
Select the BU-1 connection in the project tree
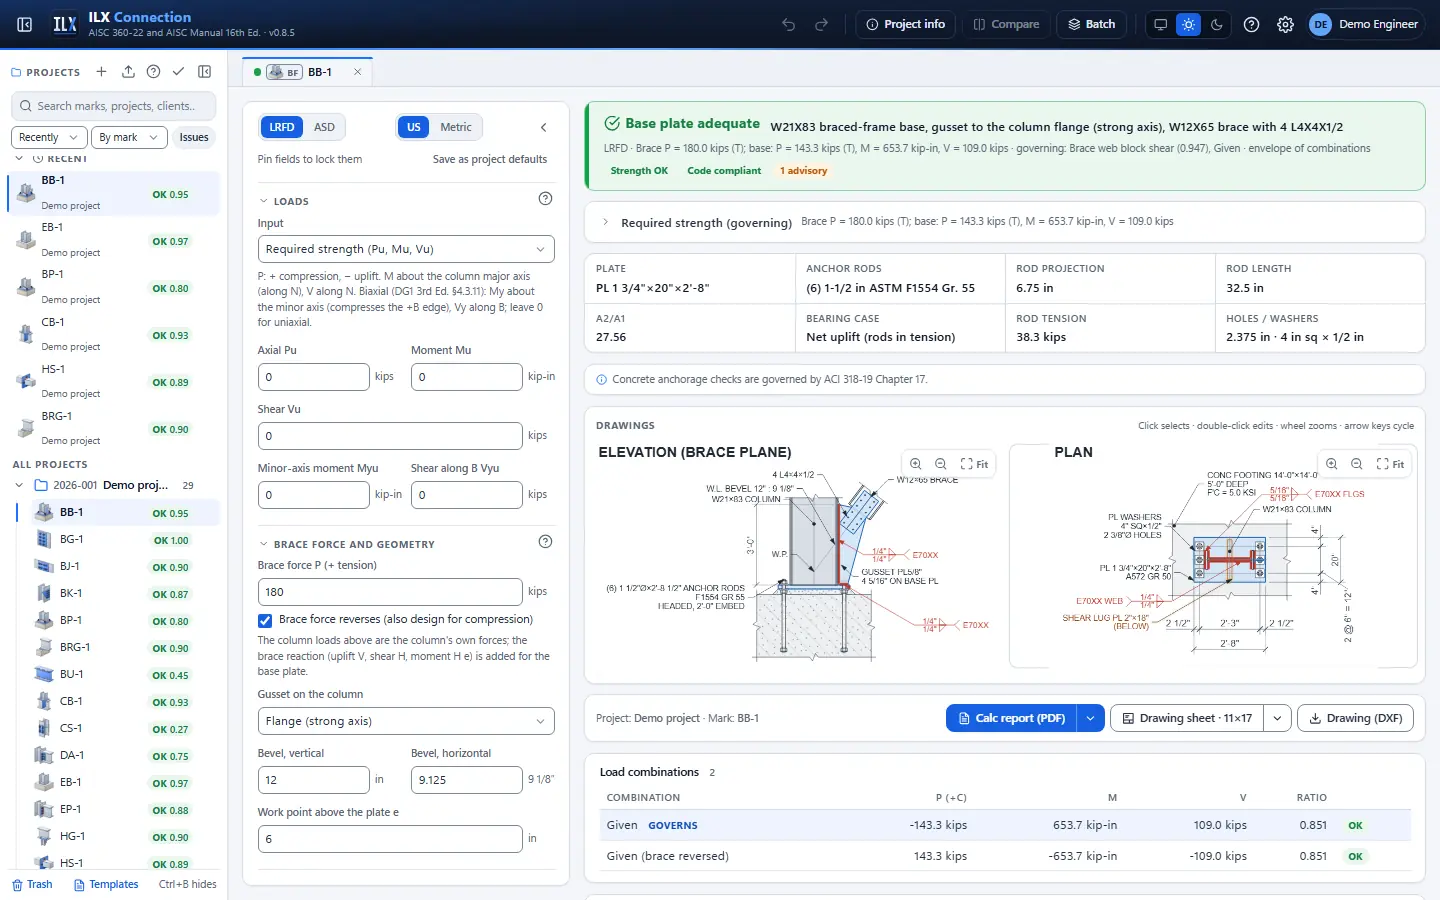pyautogui.click(x=118, y=675)
